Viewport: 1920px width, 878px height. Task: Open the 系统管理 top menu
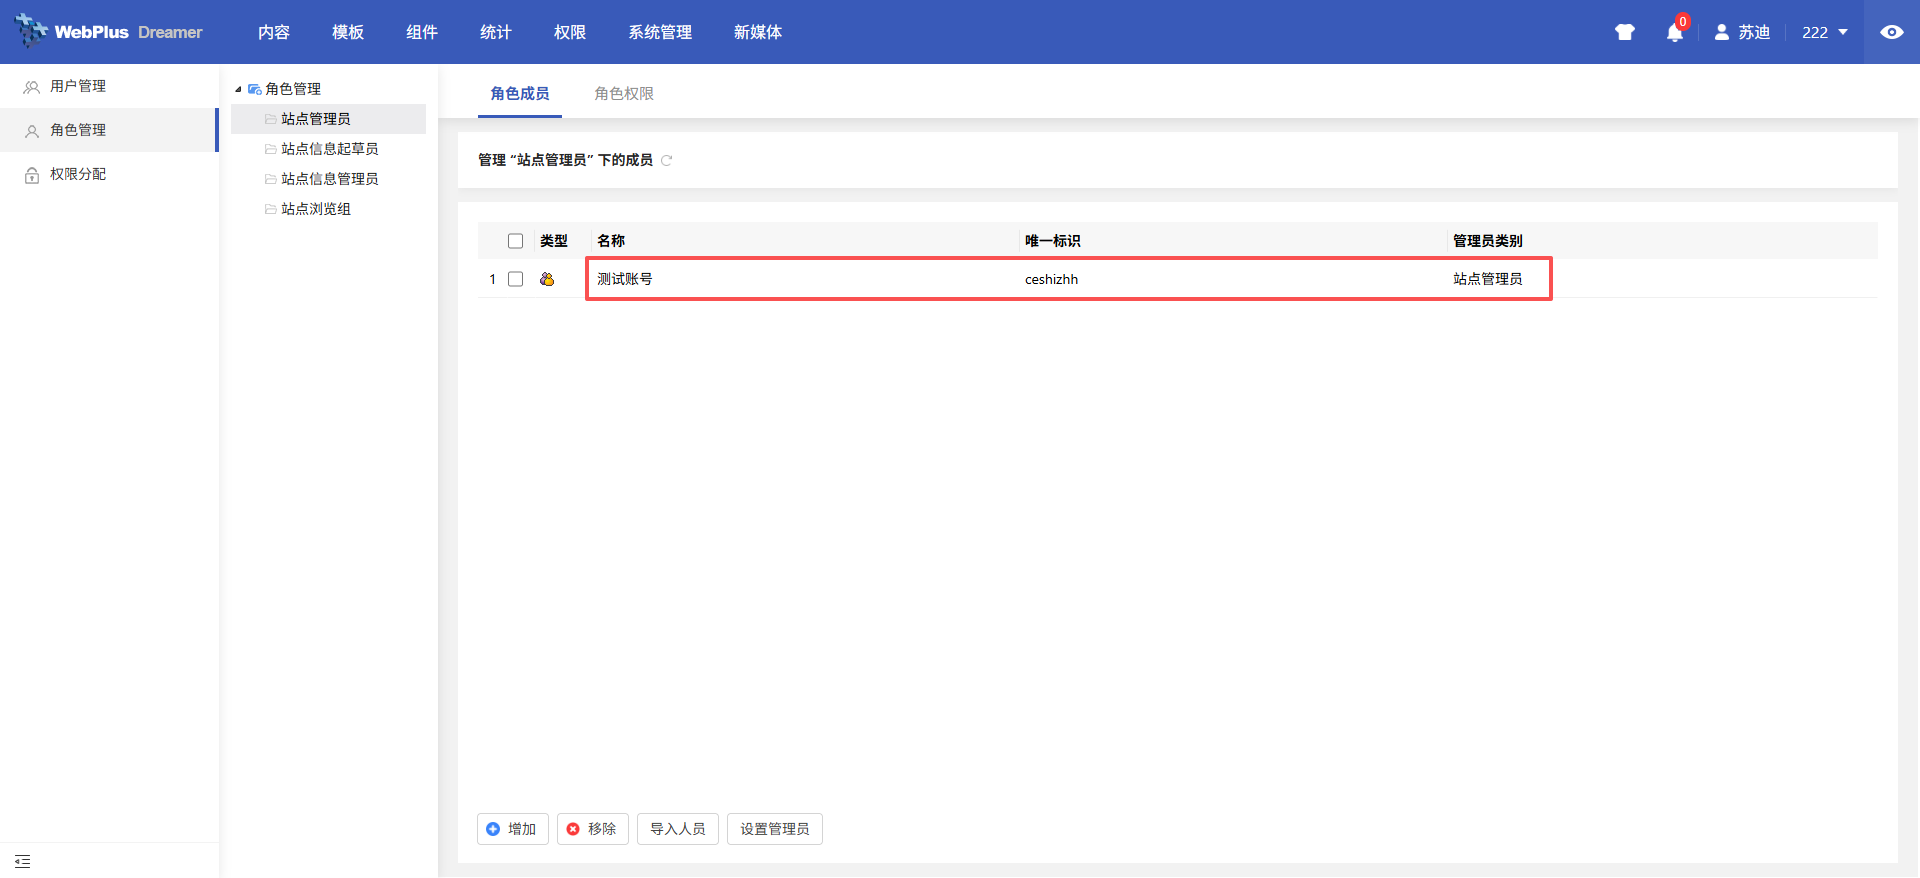(x=659, y=32)
